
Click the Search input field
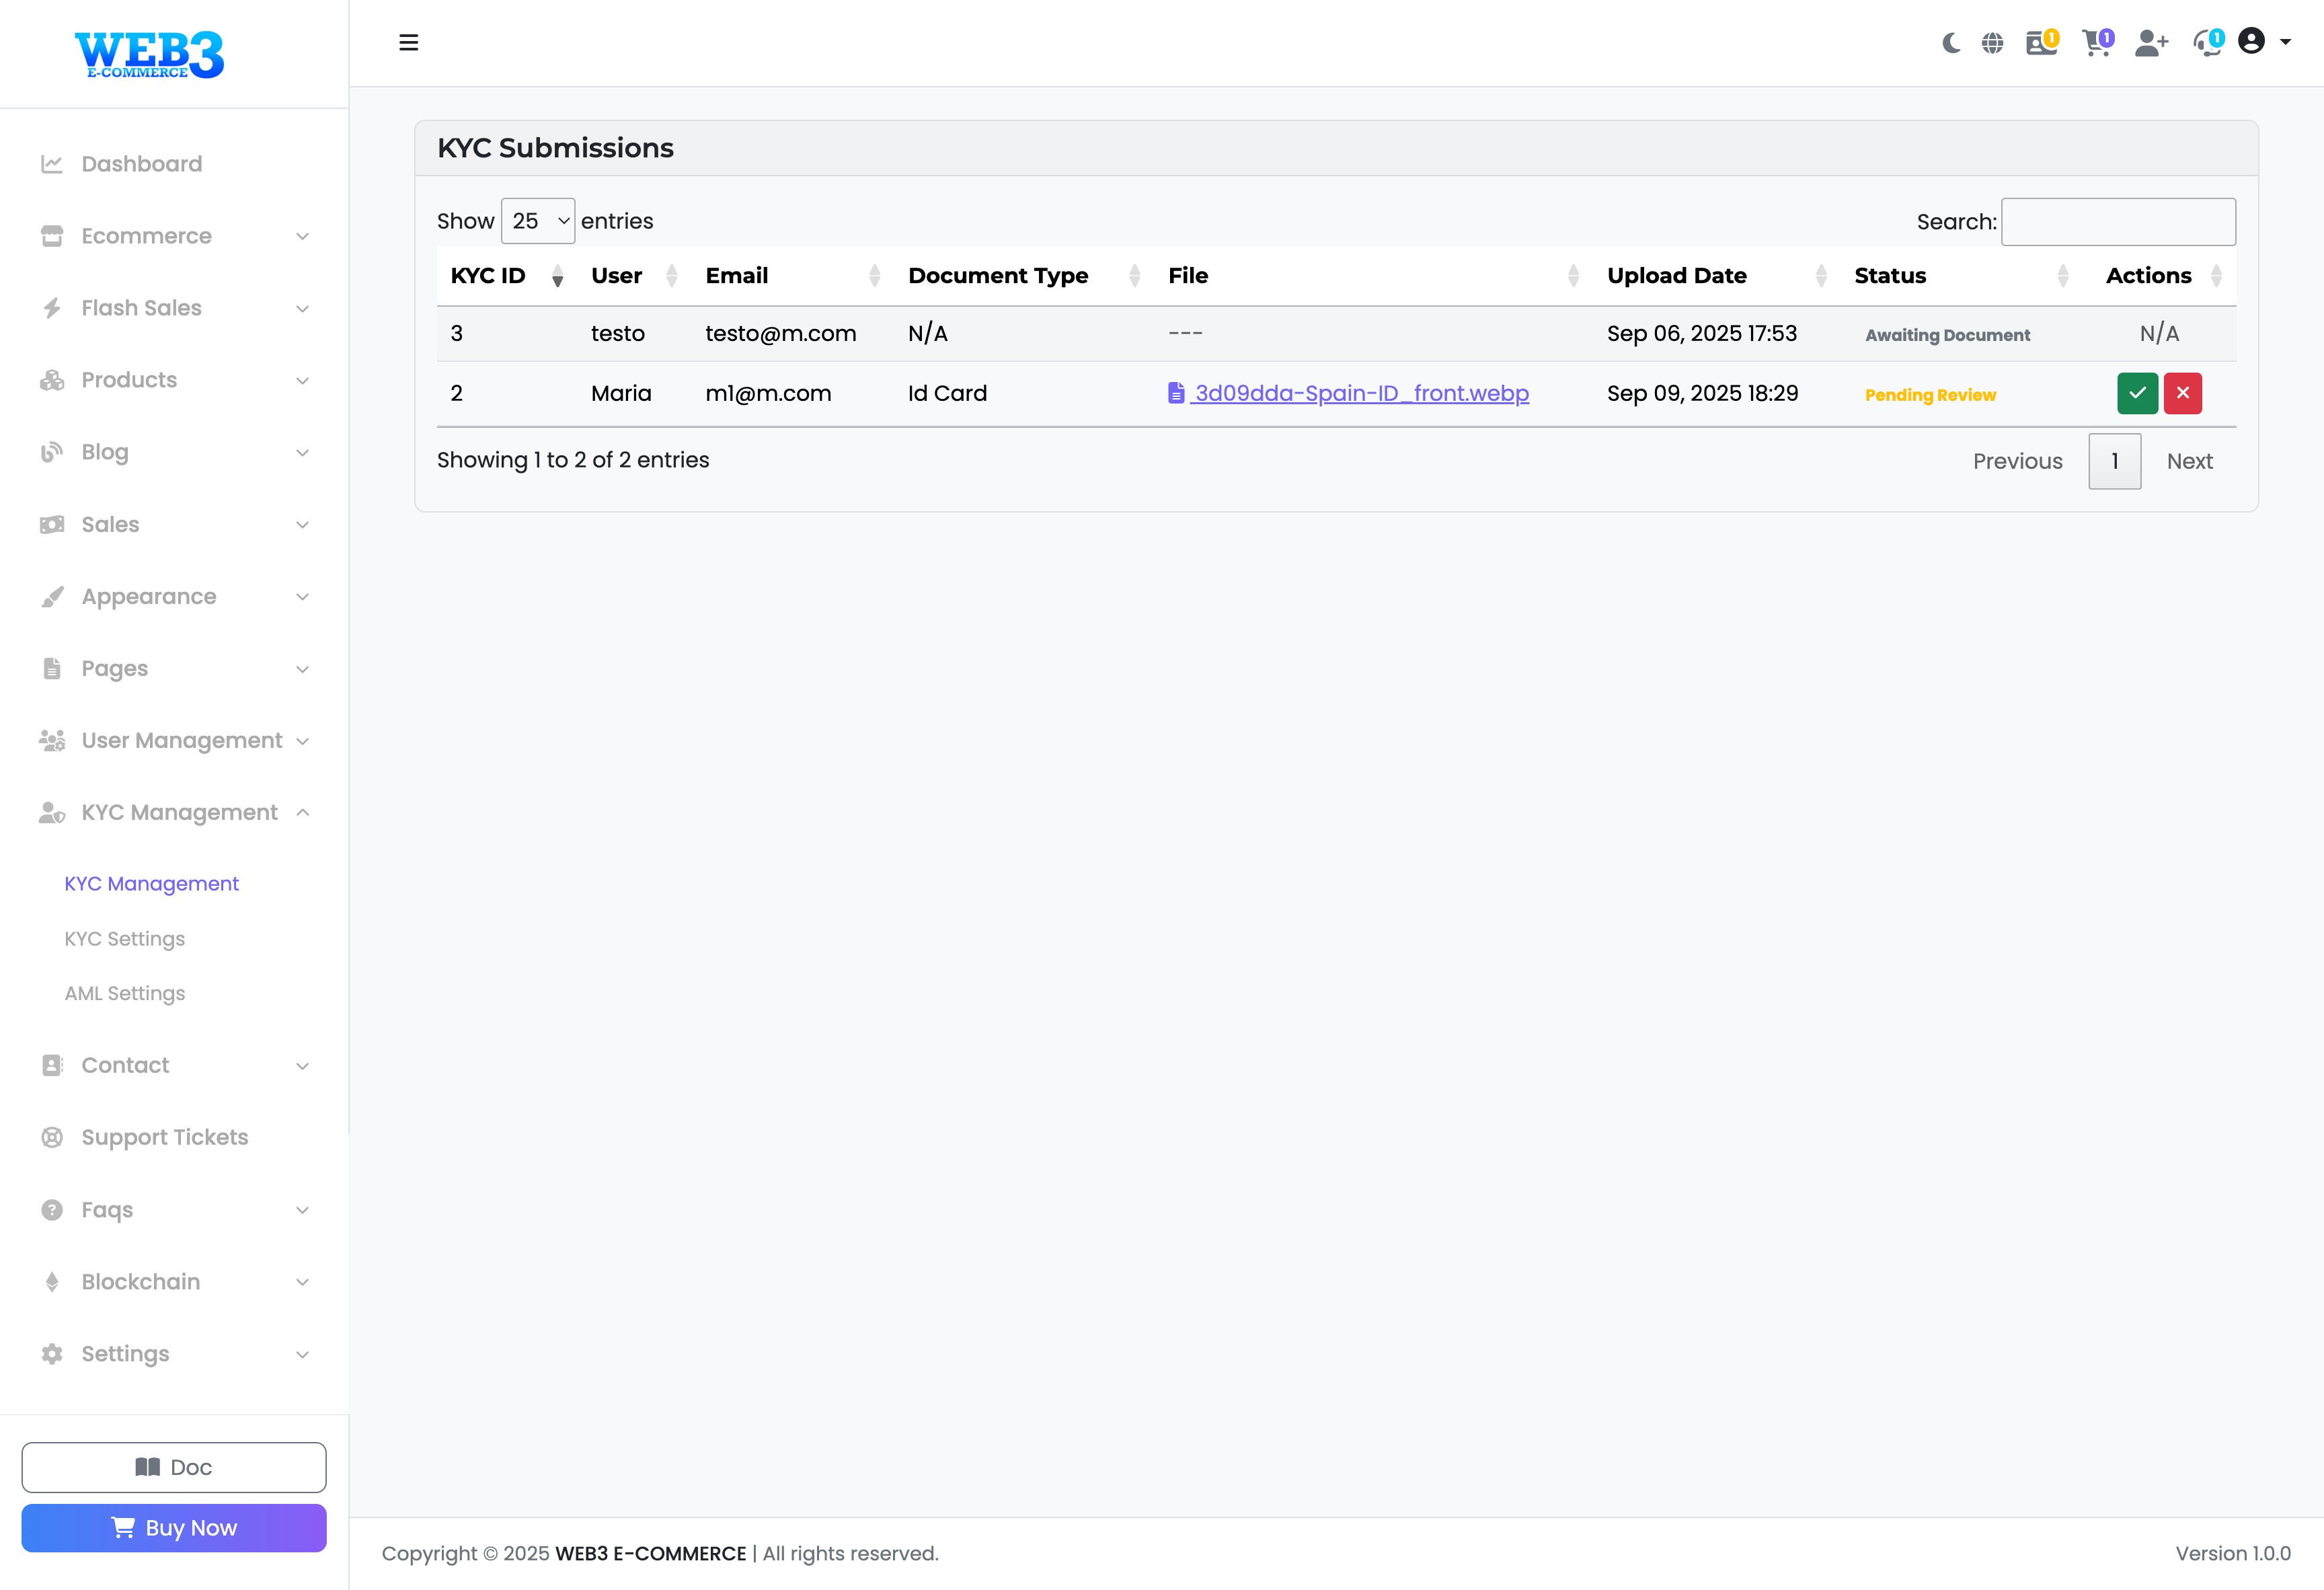(2118, 222)
